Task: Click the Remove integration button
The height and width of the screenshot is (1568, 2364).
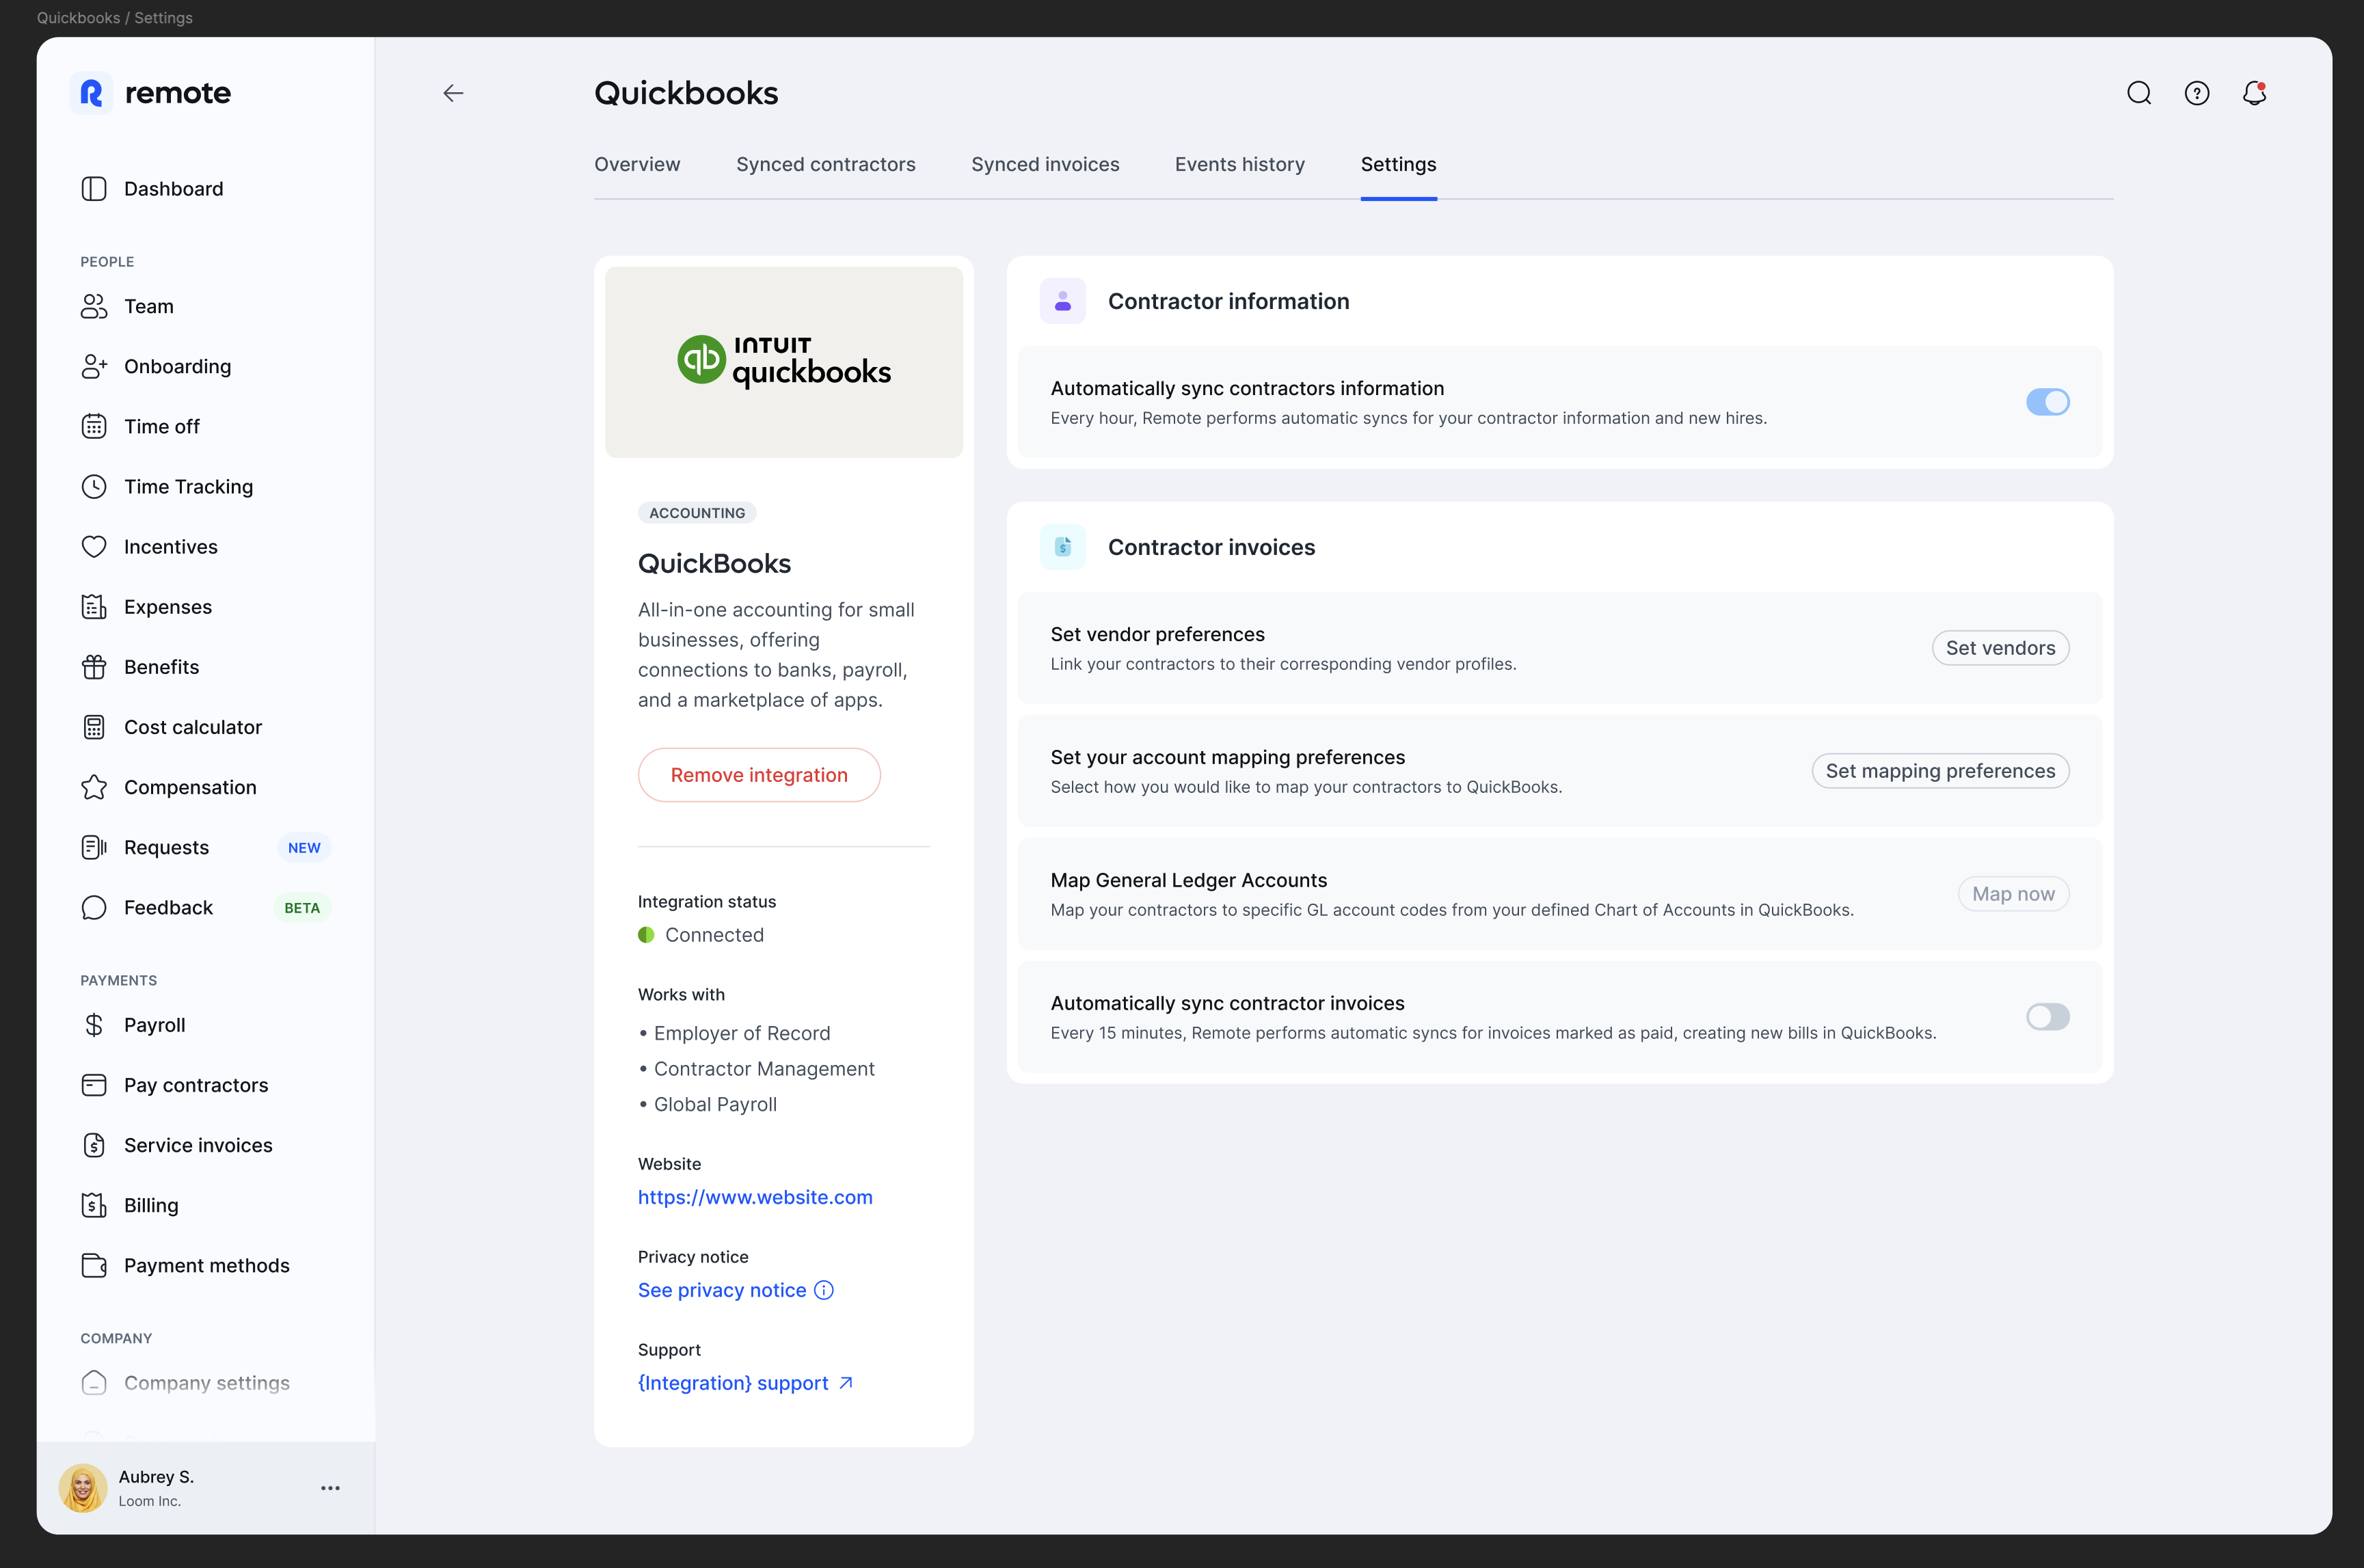Action: (x=759, y=775)
